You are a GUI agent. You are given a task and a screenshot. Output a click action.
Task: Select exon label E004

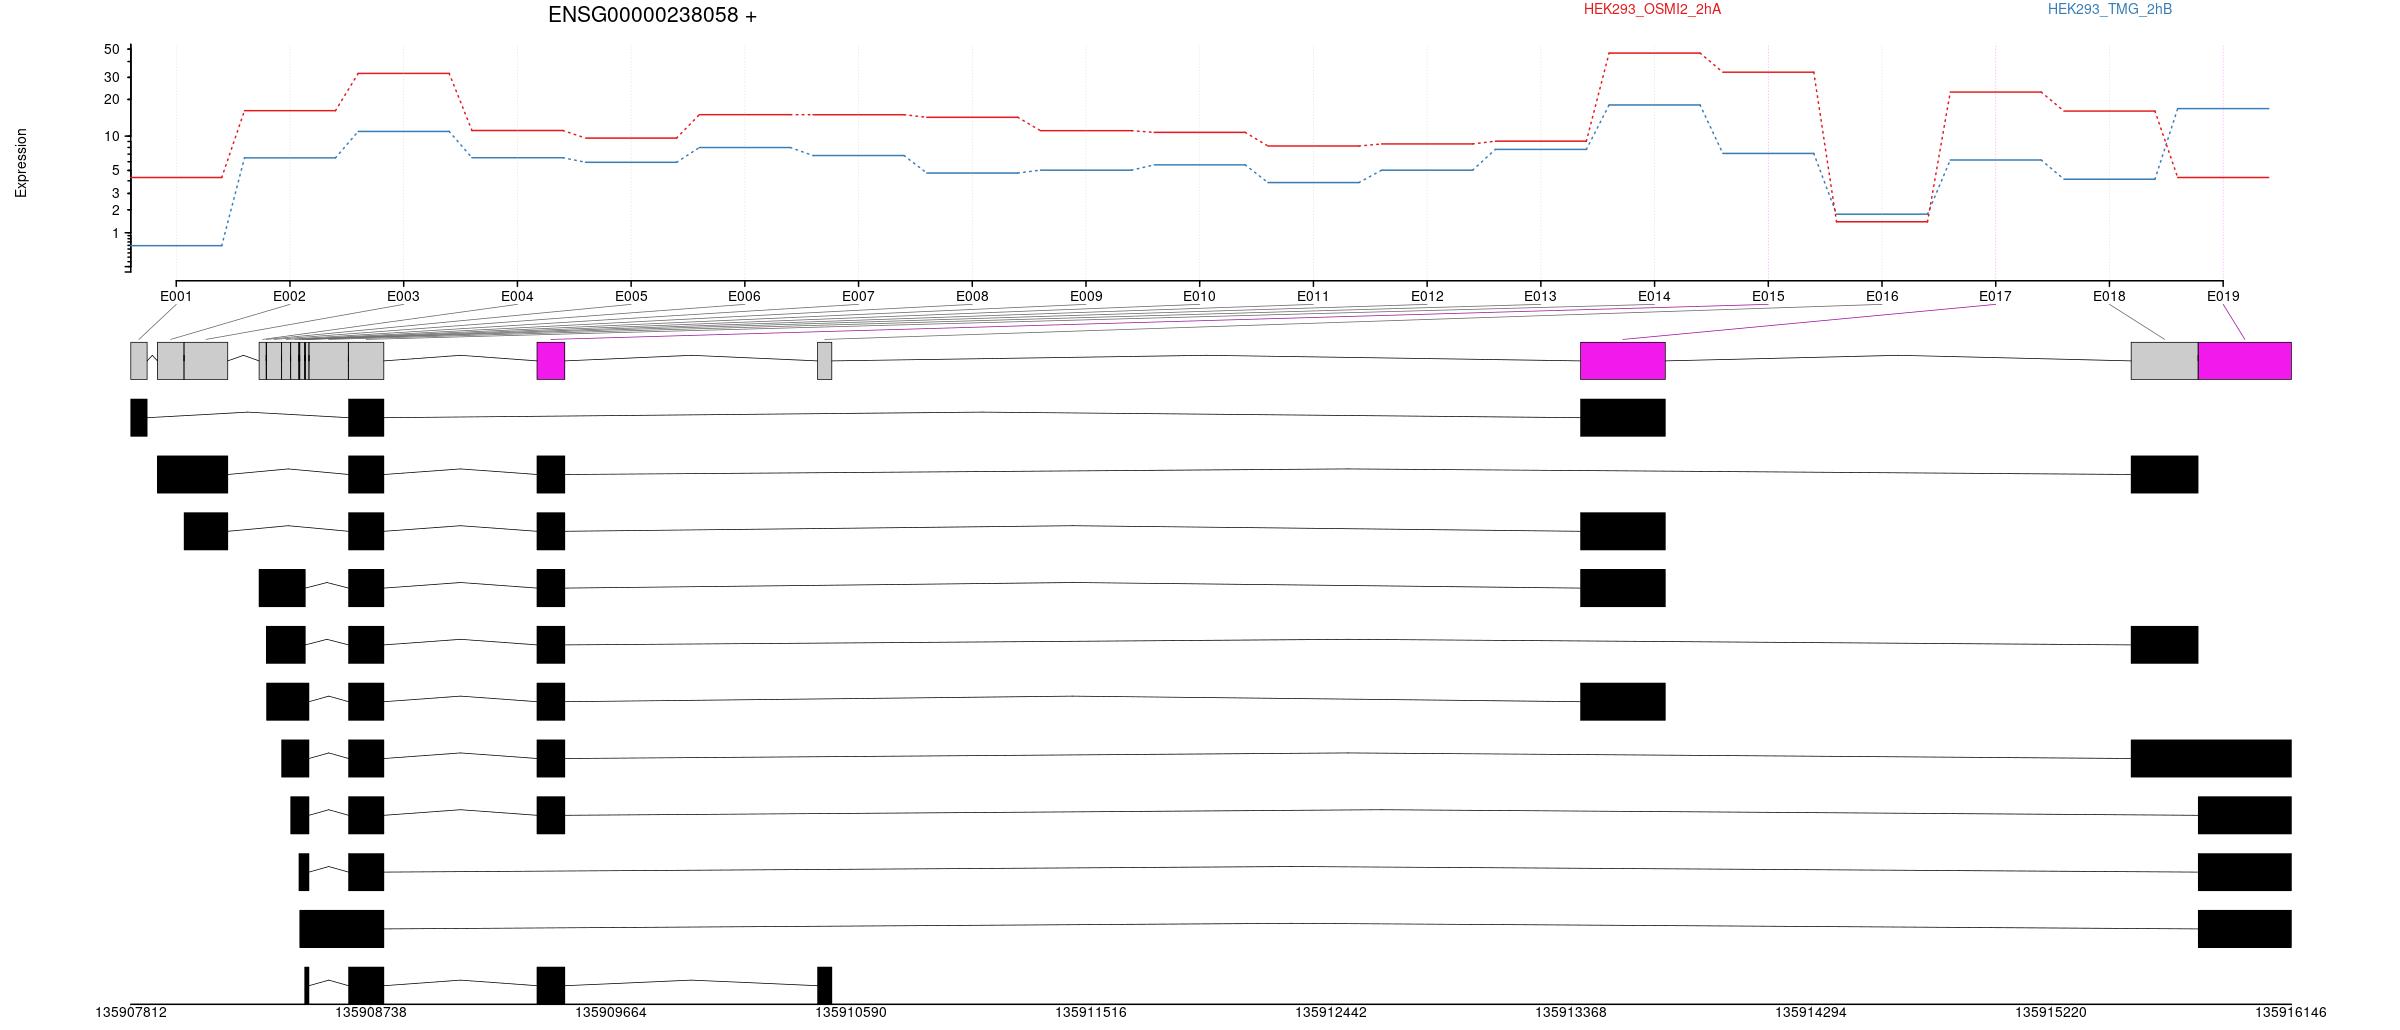point(517,296)
